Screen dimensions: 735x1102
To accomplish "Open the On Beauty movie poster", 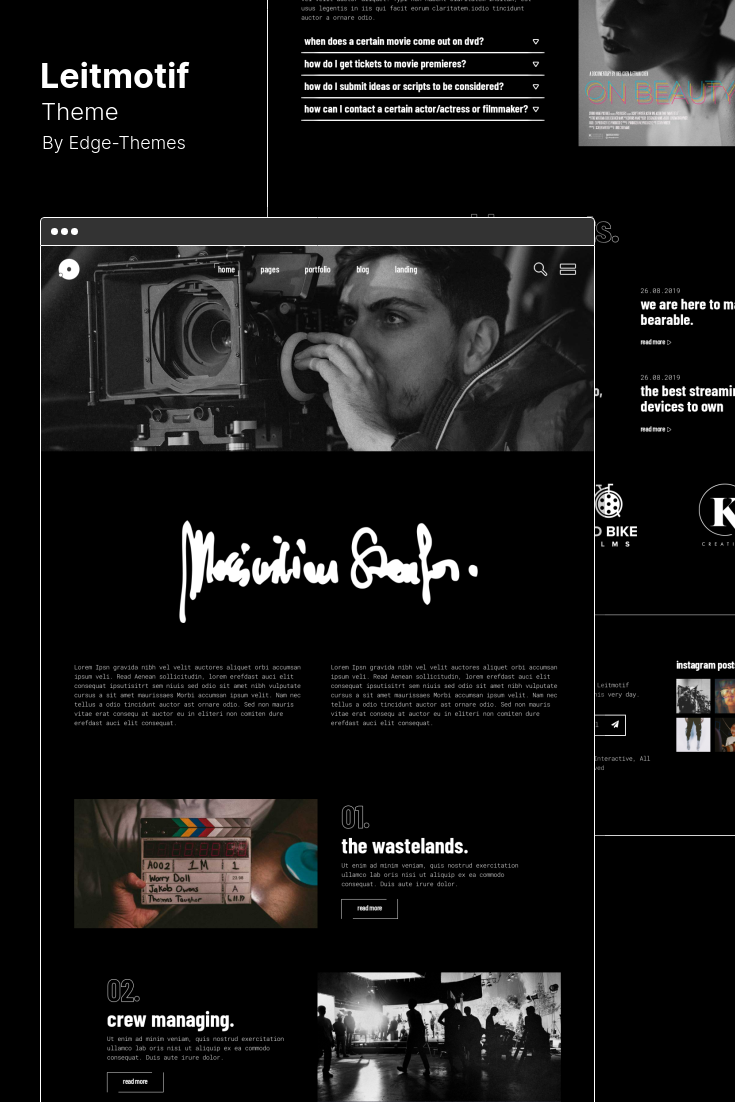I will (x=656, y=73).
